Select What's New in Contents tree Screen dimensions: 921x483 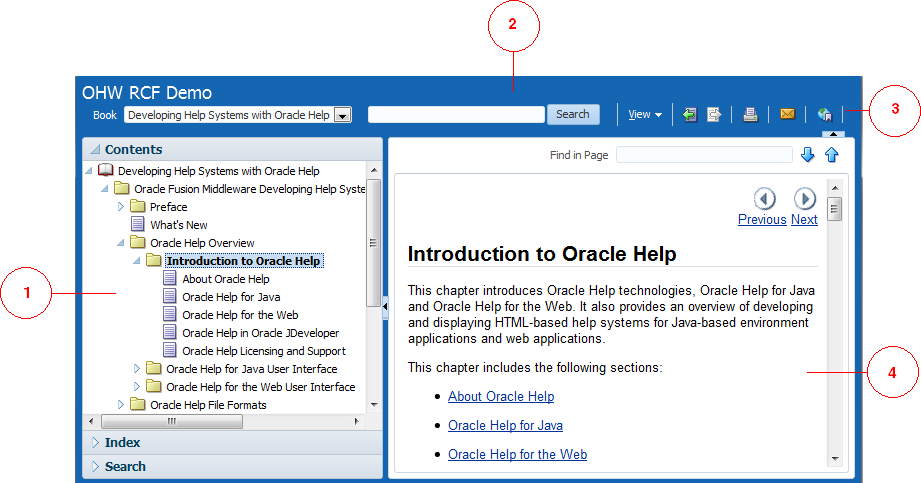[179, 224]
